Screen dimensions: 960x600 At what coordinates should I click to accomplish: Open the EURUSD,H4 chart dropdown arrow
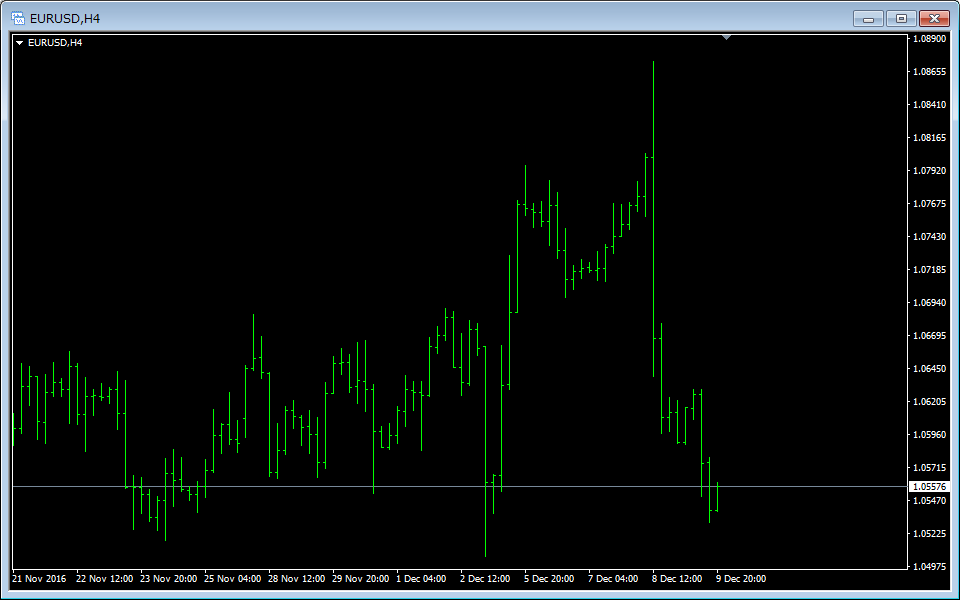pyautogui.click(x=20, y=43)
